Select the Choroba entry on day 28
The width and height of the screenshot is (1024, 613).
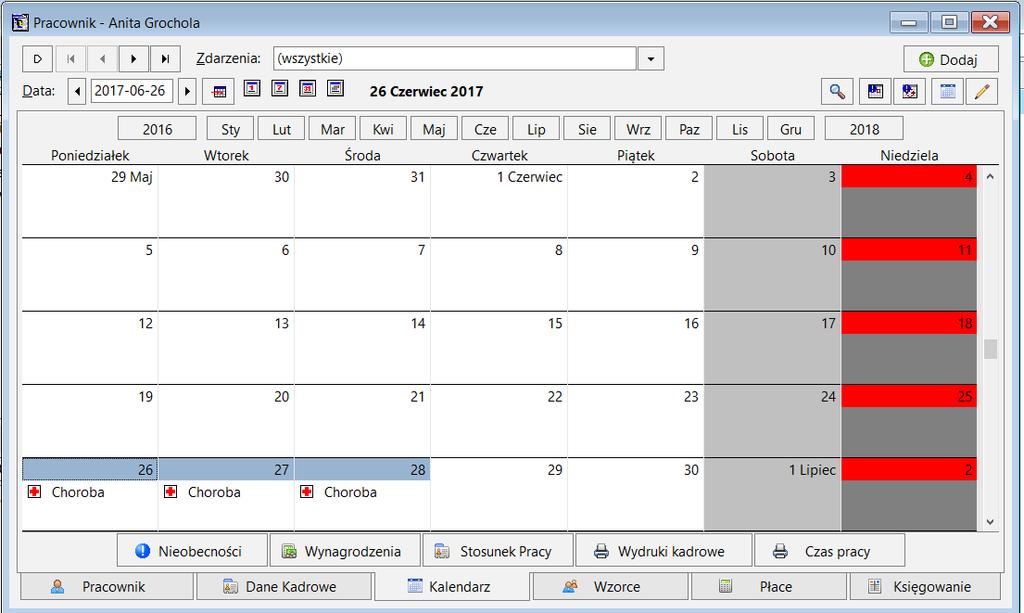[350, 492]
